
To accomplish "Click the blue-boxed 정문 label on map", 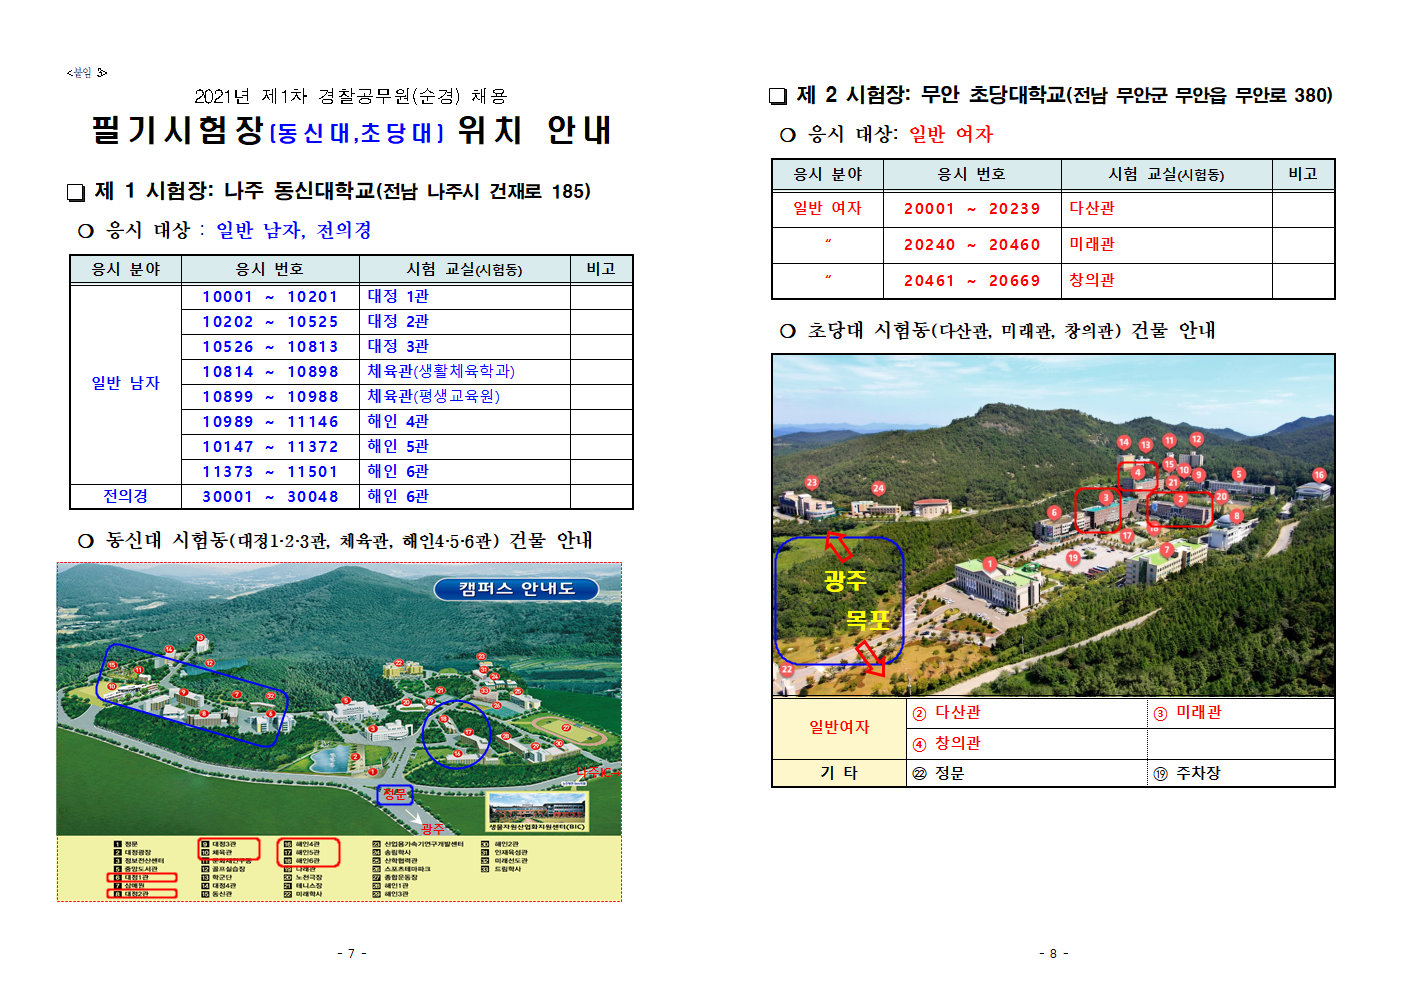I will (x=395, y=794).
